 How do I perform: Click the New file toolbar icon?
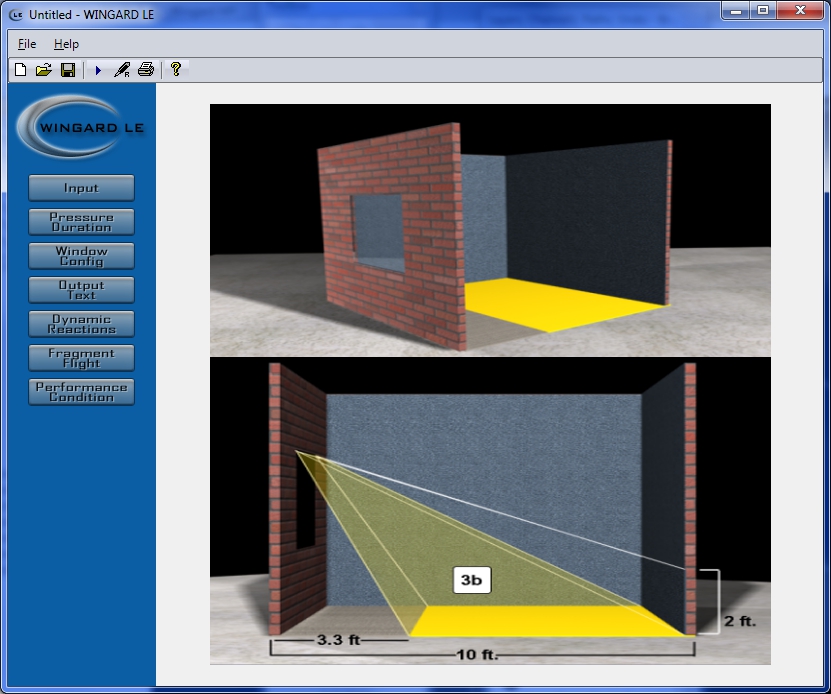20,70
